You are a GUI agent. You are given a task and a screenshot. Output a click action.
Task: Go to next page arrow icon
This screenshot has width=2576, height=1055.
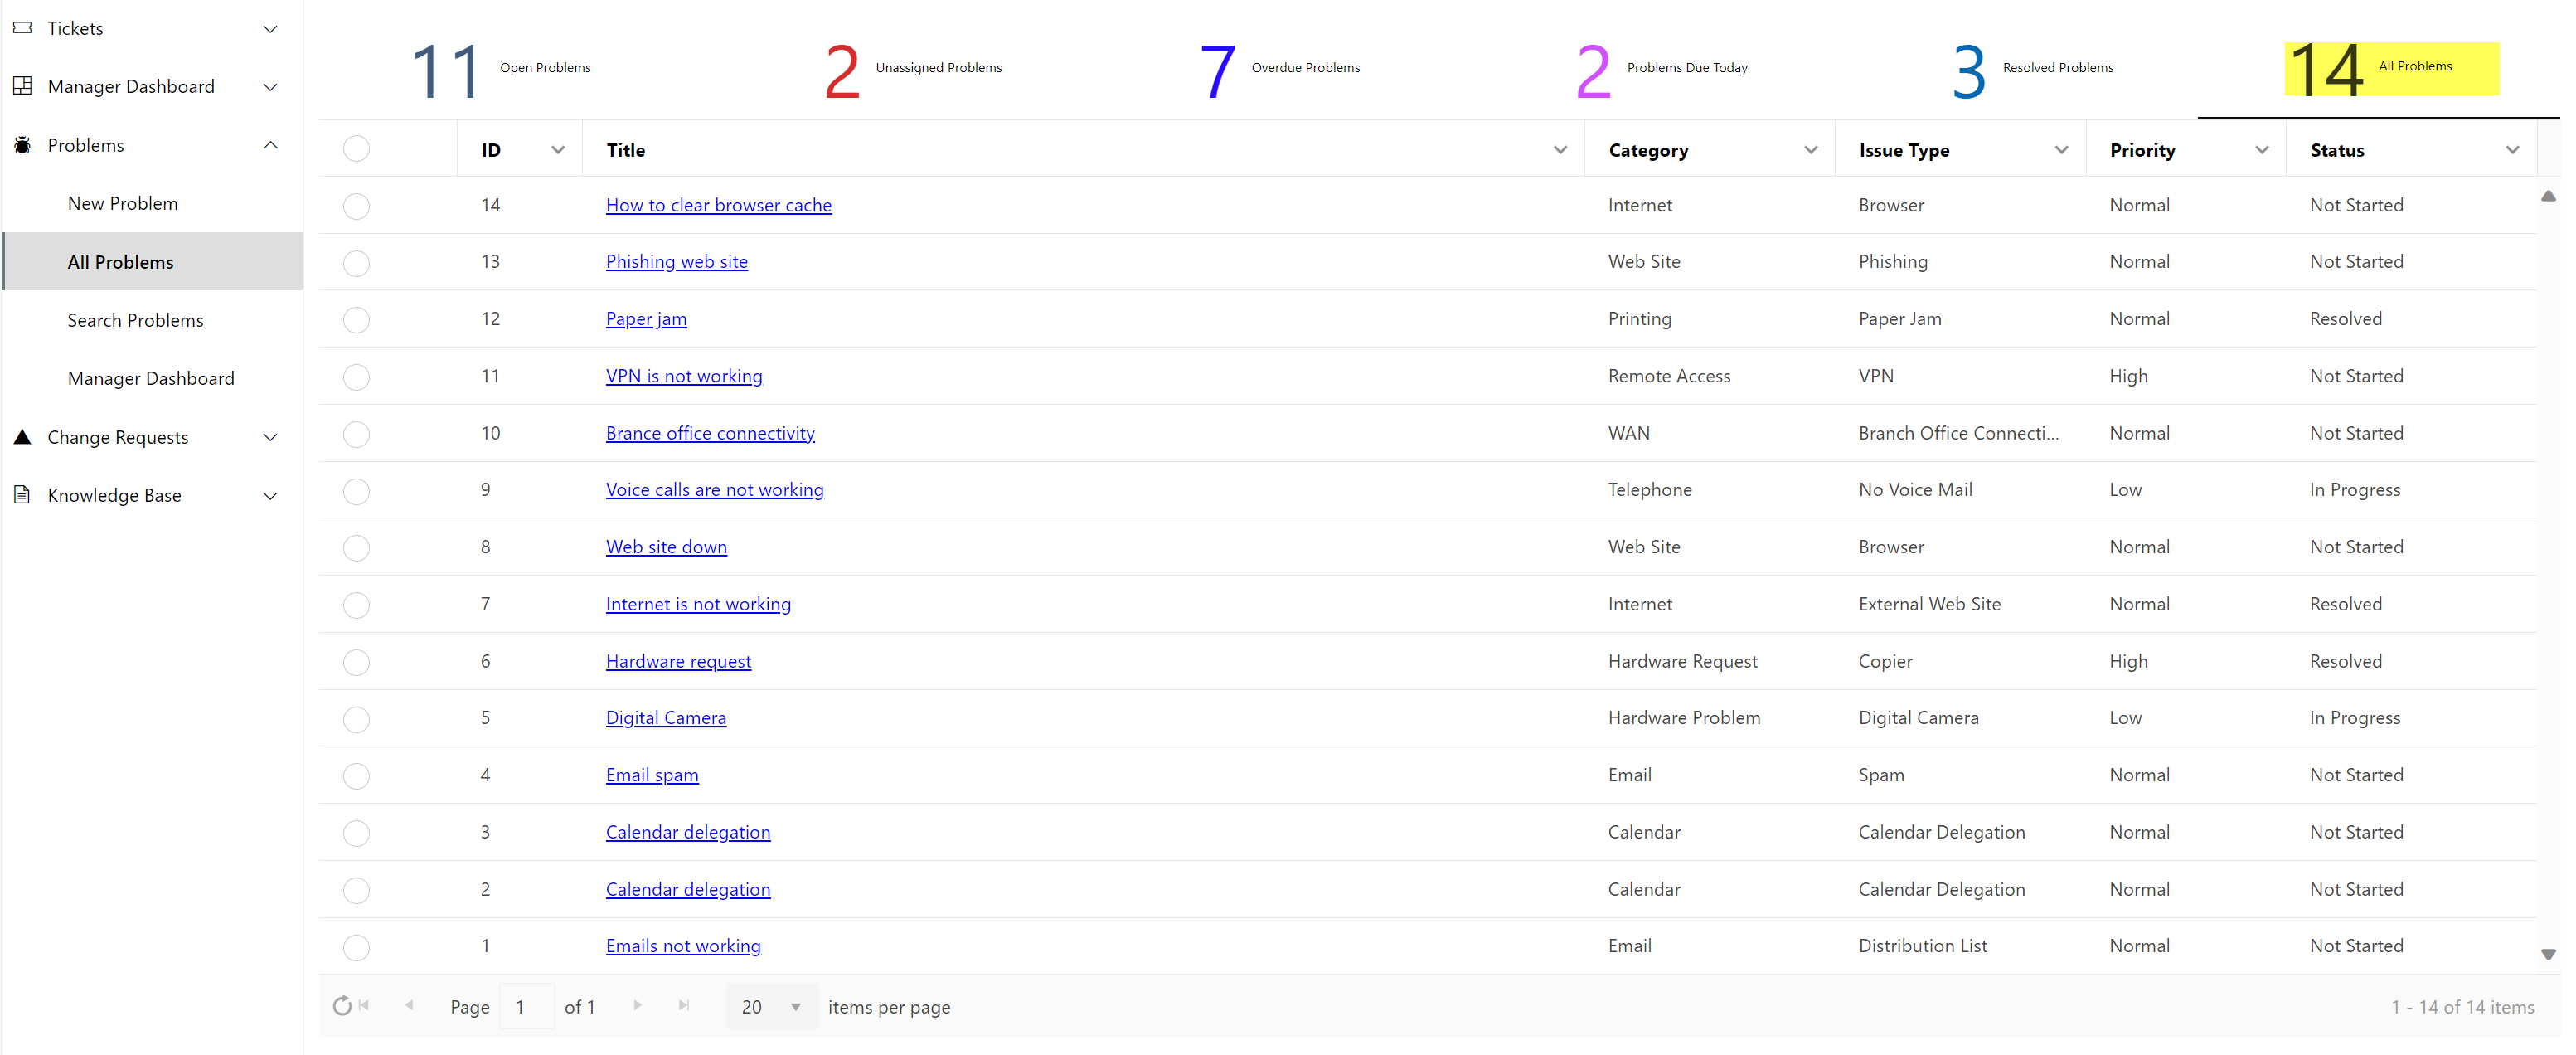click(637, 1006)
